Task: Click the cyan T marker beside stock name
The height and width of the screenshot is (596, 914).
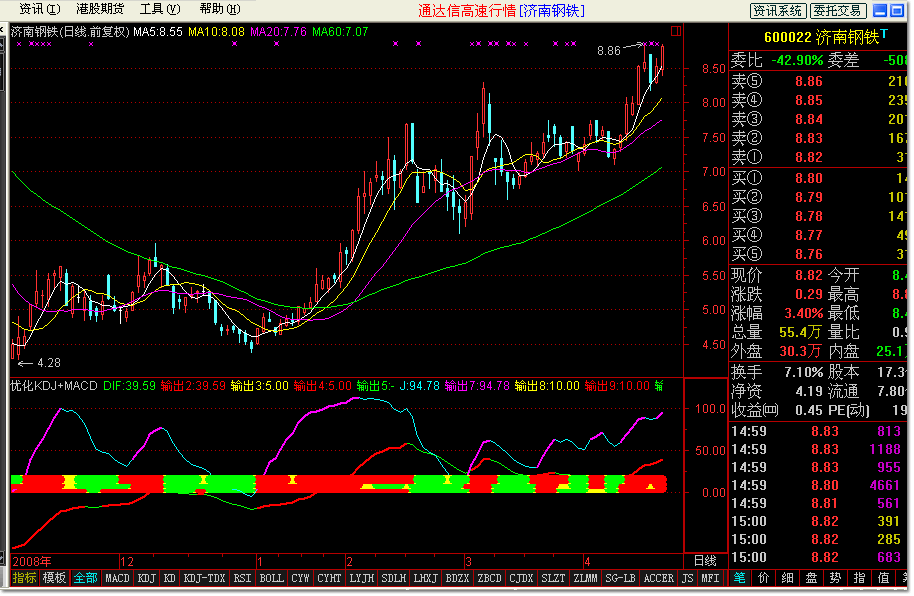Action: (884, 34)
